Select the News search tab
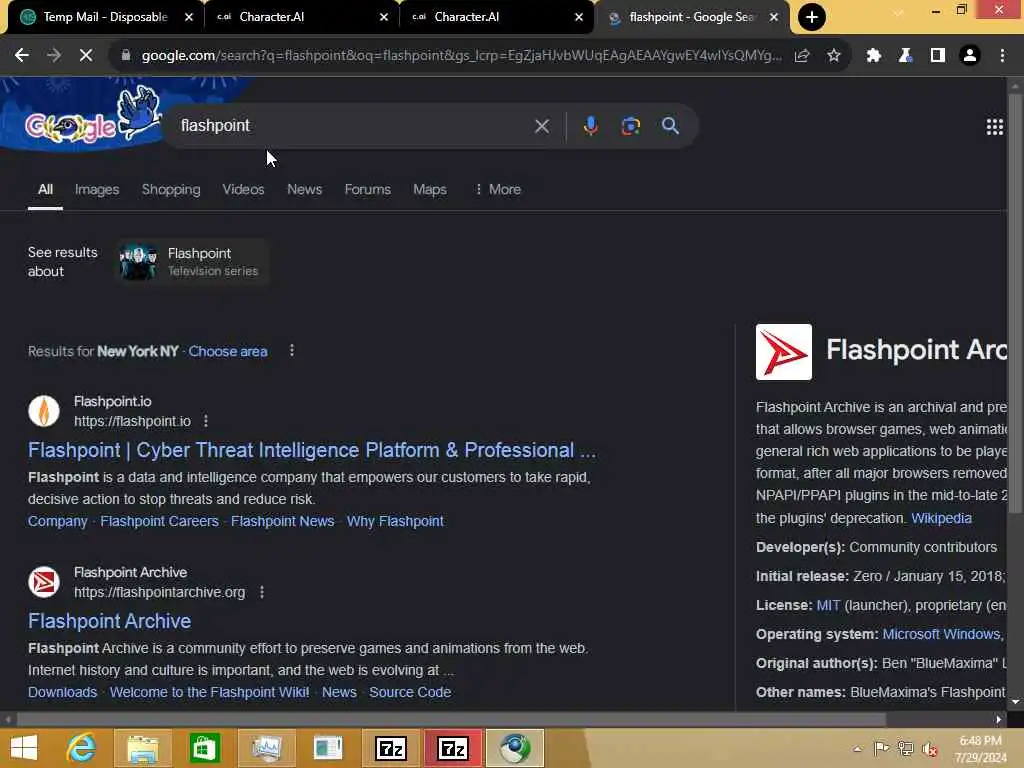1024x768 pixels. click(x=304, y=189)
